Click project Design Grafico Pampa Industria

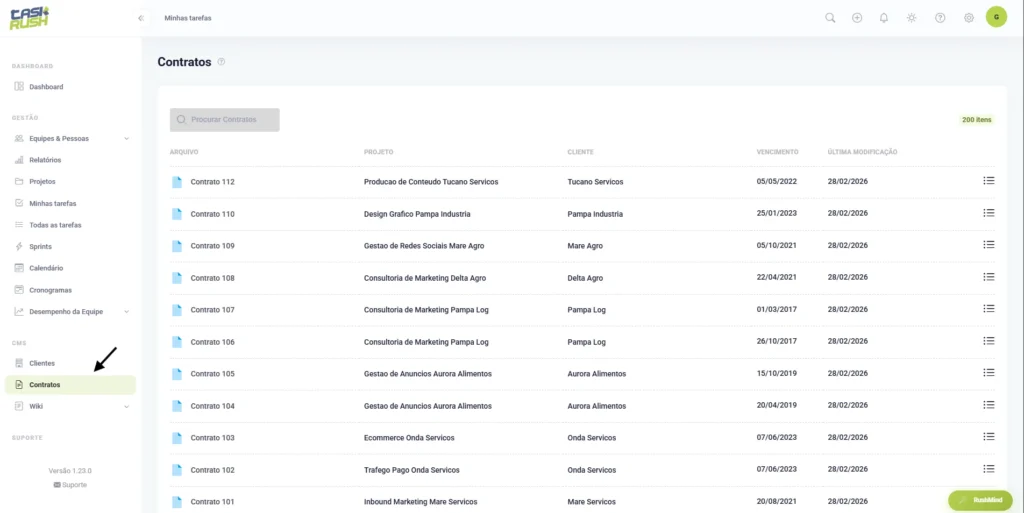pyautogui.click(x=417, y=214)
